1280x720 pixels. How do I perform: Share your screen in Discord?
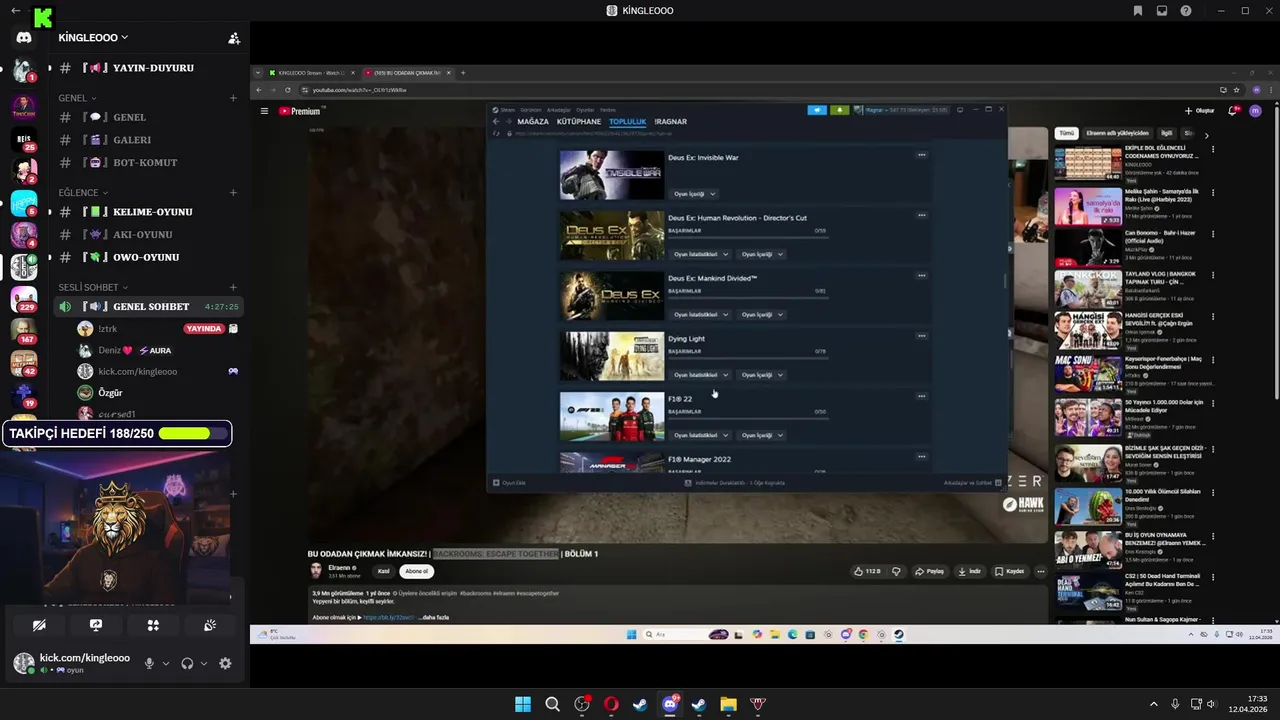(x=96, y=625)
